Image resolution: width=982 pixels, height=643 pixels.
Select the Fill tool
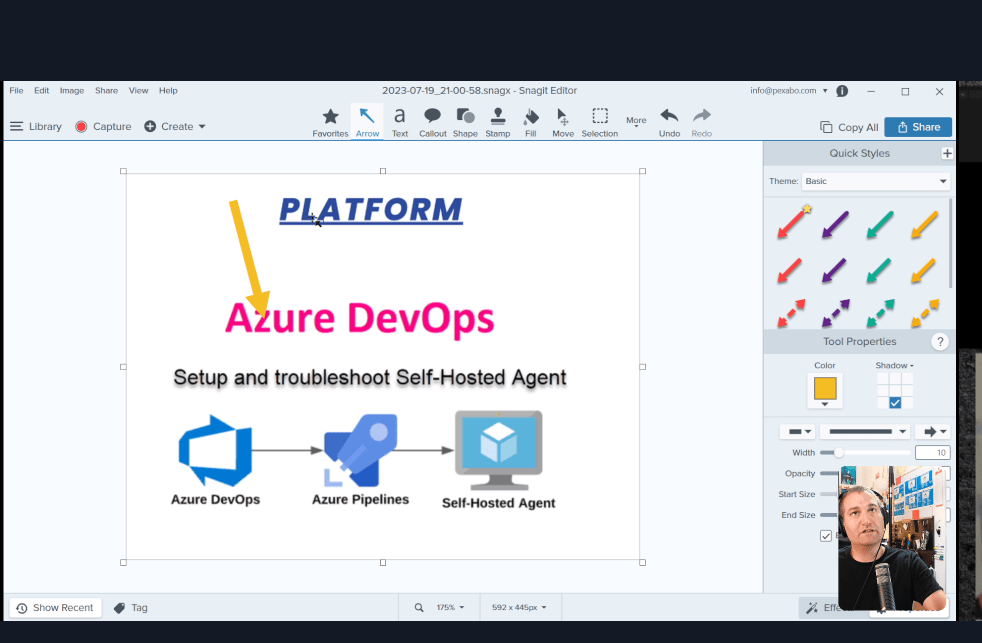coord(530,122)
